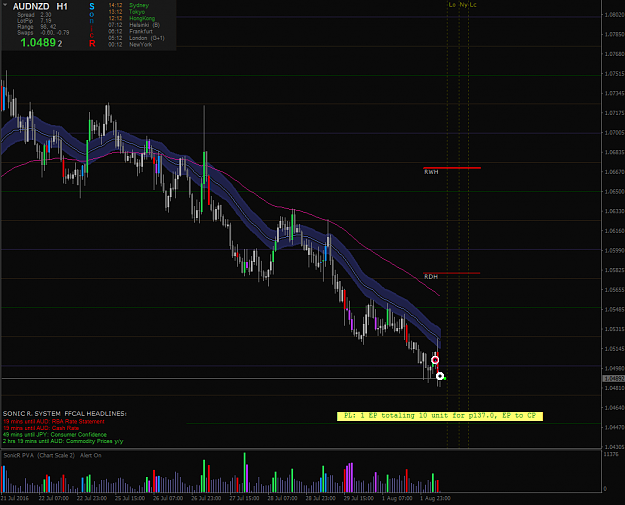Click the vertical Sonic R logo
Image resolution: width=625 pixels, height=505 pixels.
(x=92, y=25)
